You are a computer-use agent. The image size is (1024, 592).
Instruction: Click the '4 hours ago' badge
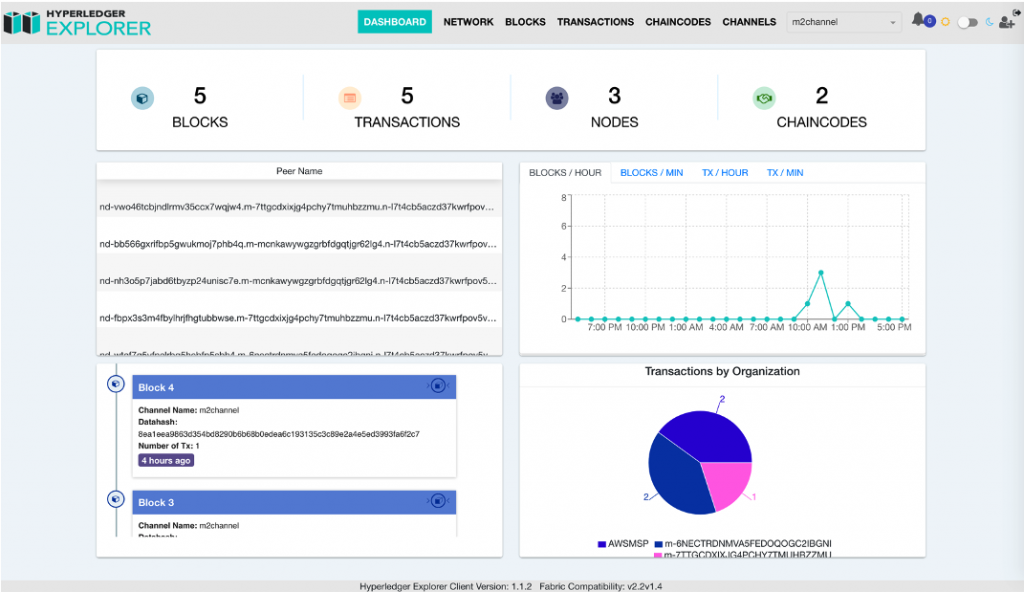click(166, 460)
